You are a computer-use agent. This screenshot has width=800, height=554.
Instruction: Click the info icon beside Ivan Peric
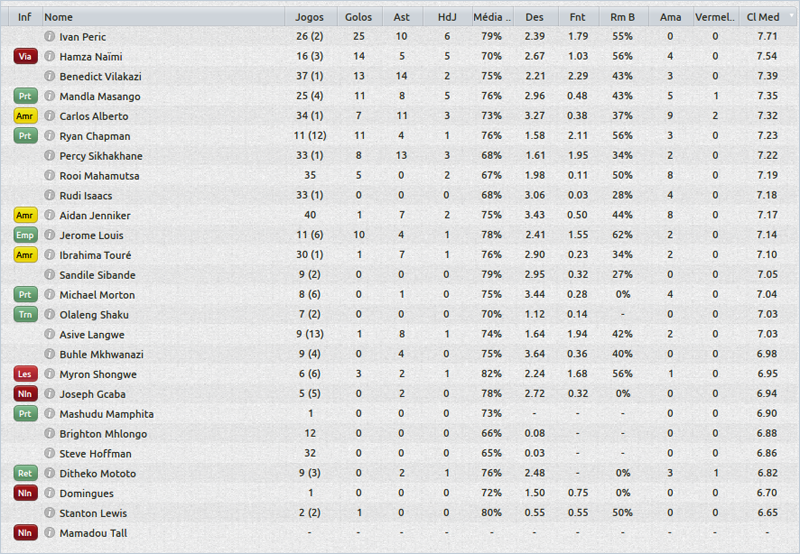point(49,37)
